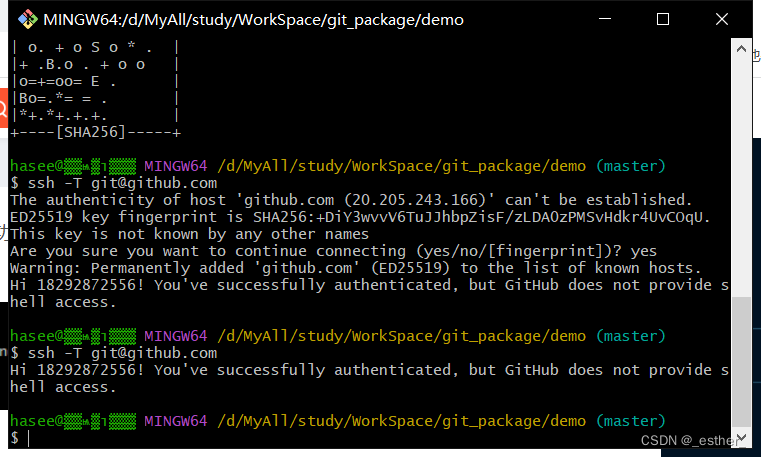Click the ED25519 key fingerprint line
The image size is (761, 457).
[360, 217]
